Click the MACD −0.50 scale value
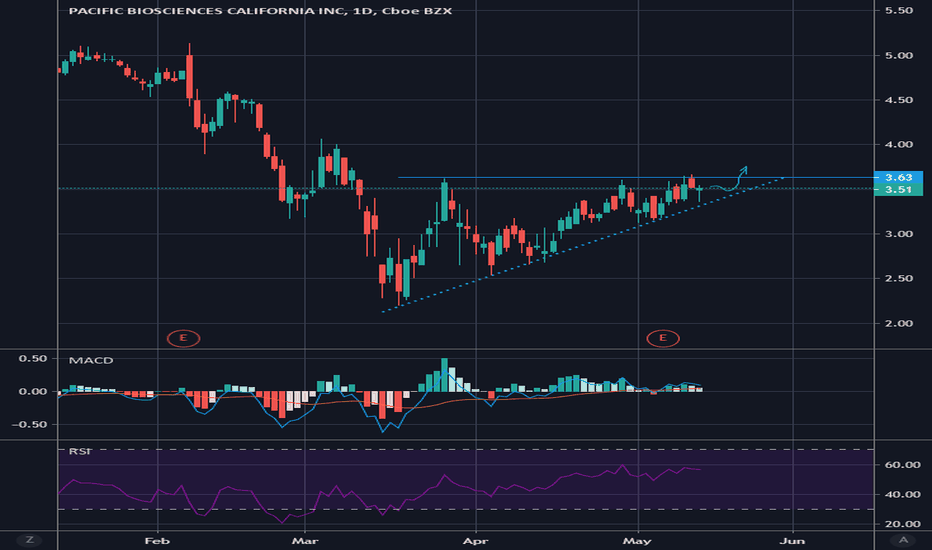This screenshot has width=932, height=550. click(29, 425)
